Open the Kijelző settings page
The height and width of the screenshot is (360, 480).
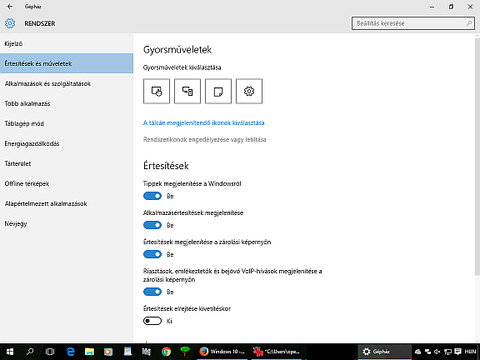pyautogui.click(x=67, y=44)
